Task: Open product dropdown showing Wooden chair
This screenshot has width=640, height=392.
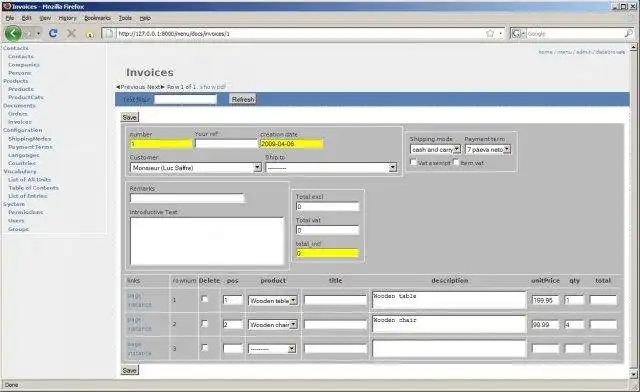Action: coord(273,325)
